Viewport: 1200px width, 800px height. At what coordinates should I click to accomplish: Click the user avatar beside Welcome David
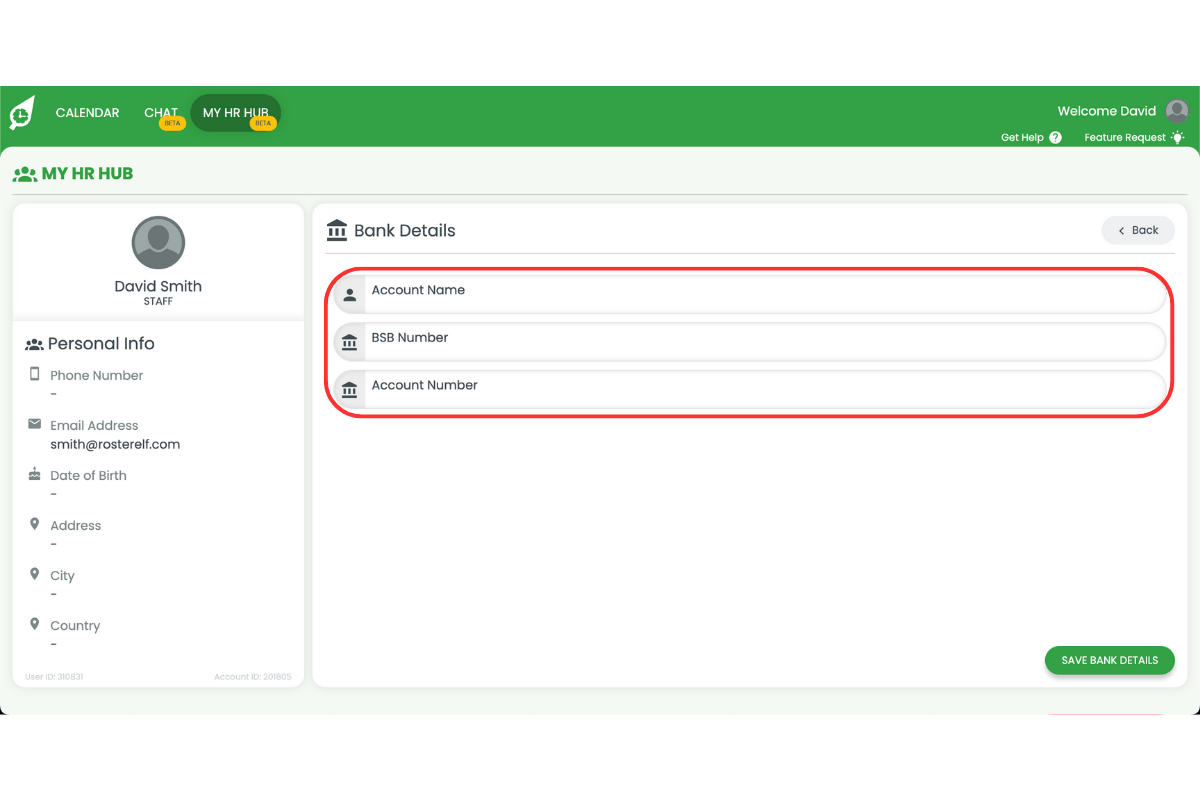pos(1177,111)
